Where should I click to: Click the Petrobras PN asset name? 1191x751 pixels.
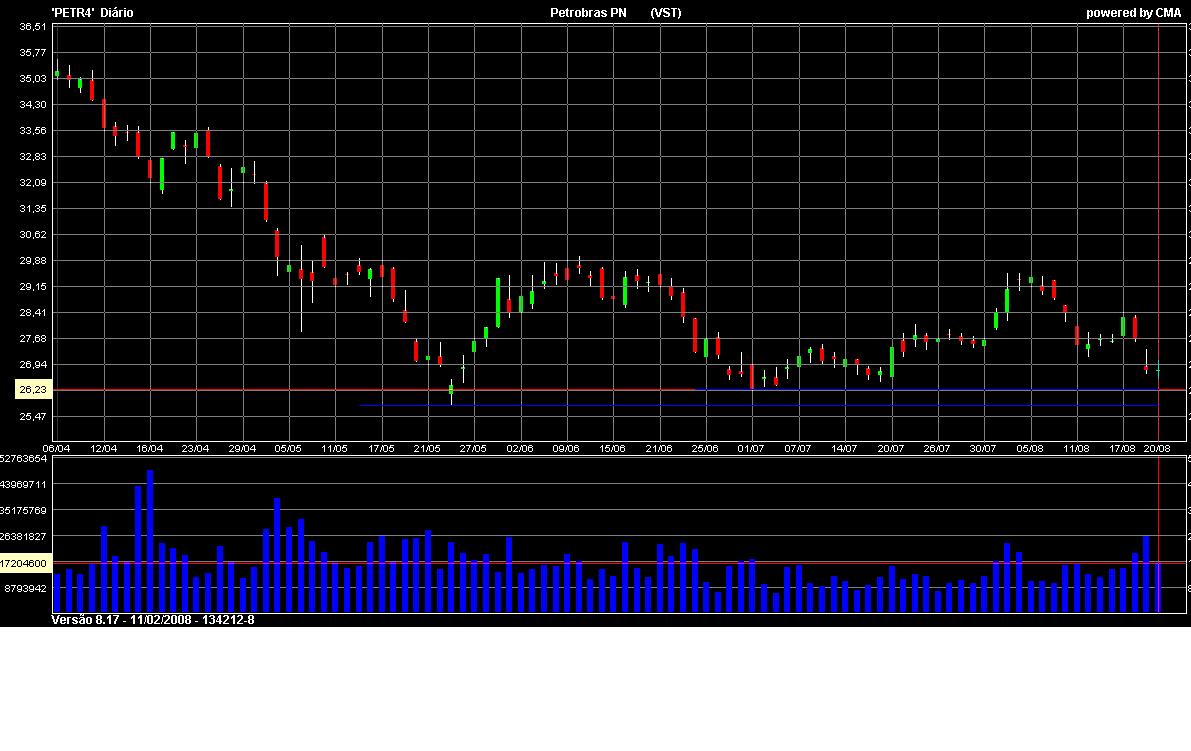point(588,13)
